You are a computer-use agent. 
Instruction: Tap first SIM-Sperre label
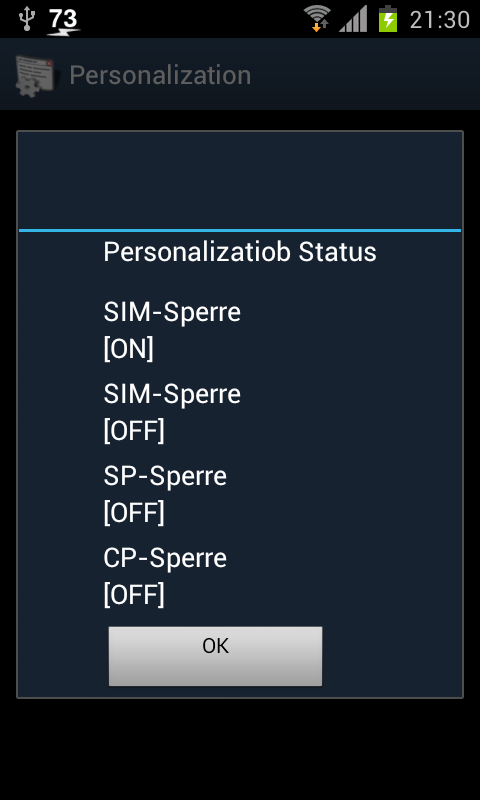coord(172,312)
